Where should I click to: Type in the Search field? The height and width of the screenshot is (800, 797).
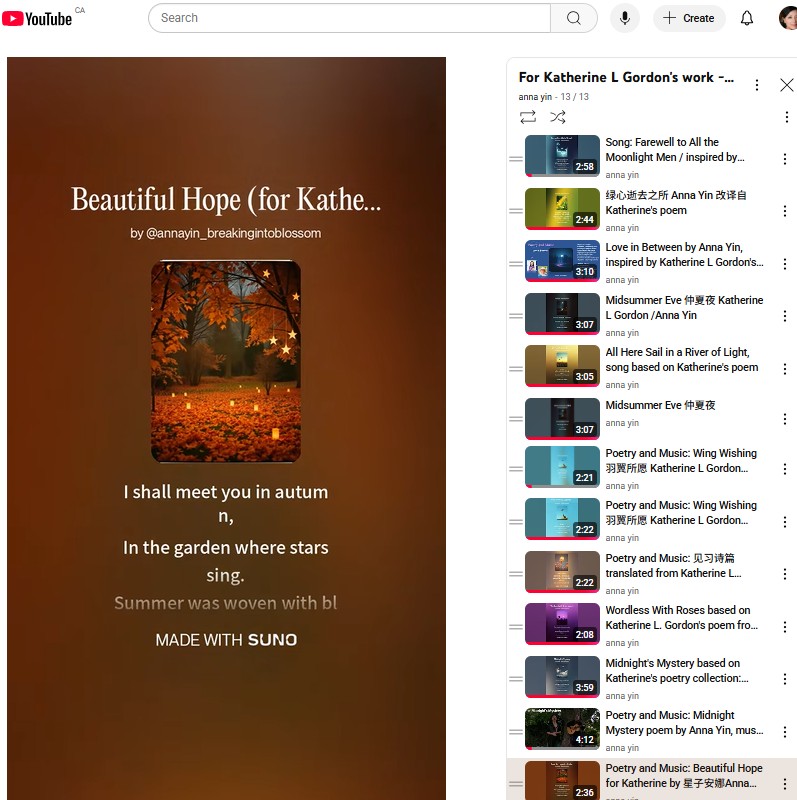click(350, 18)
